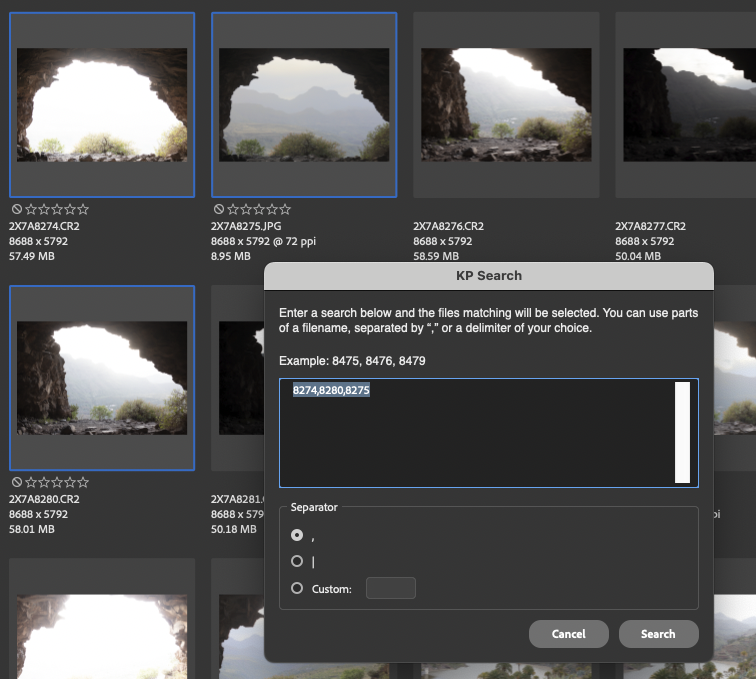Click the 'Example: 8475, 8476, 8479' text
The height and width of the screenshot is (679, 756).
pos(352,361)
